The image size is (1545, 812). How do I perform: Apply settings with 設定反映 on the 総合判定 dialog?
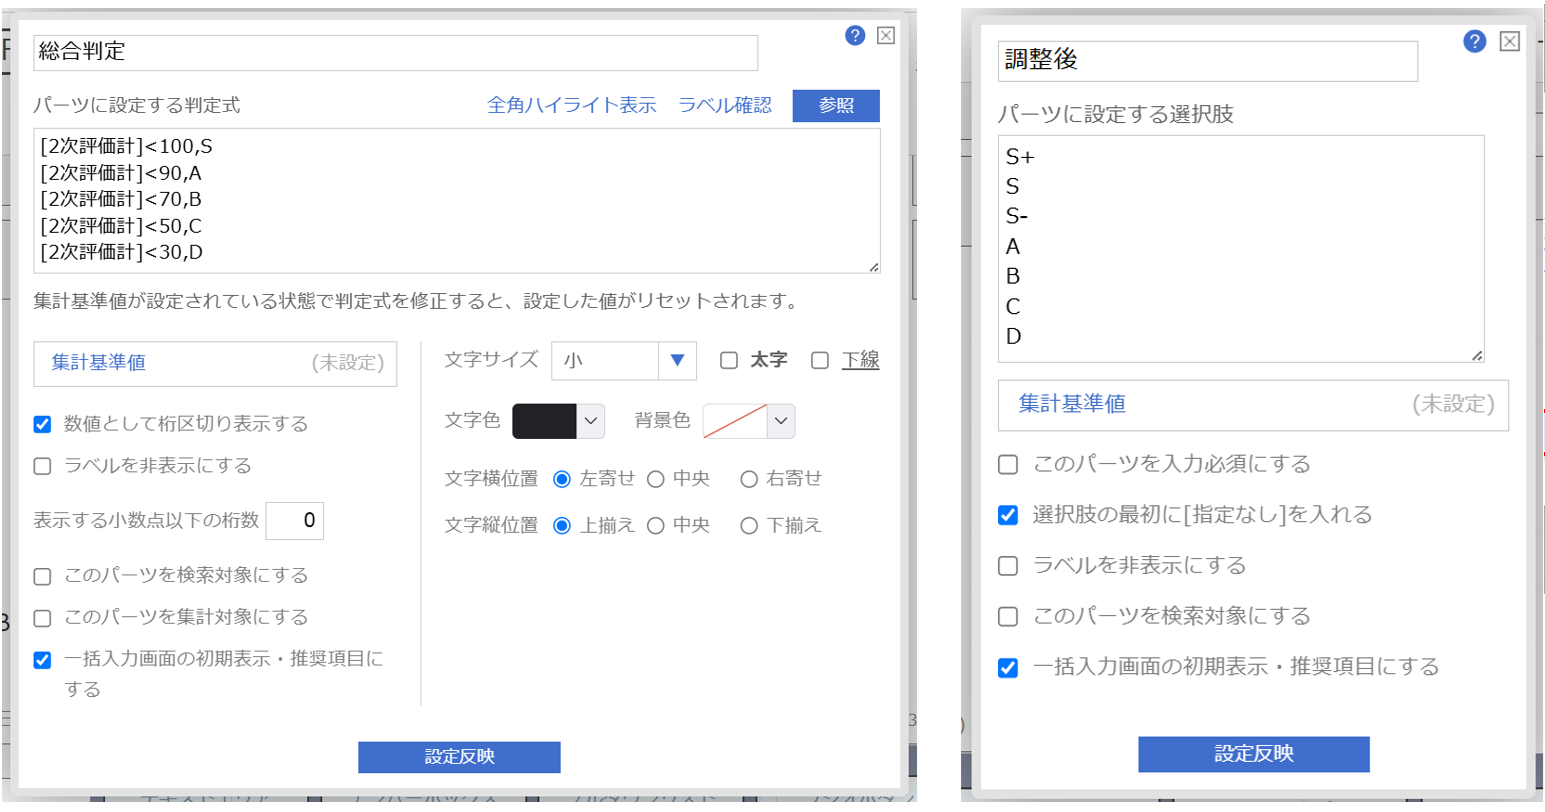click(459, 757)
